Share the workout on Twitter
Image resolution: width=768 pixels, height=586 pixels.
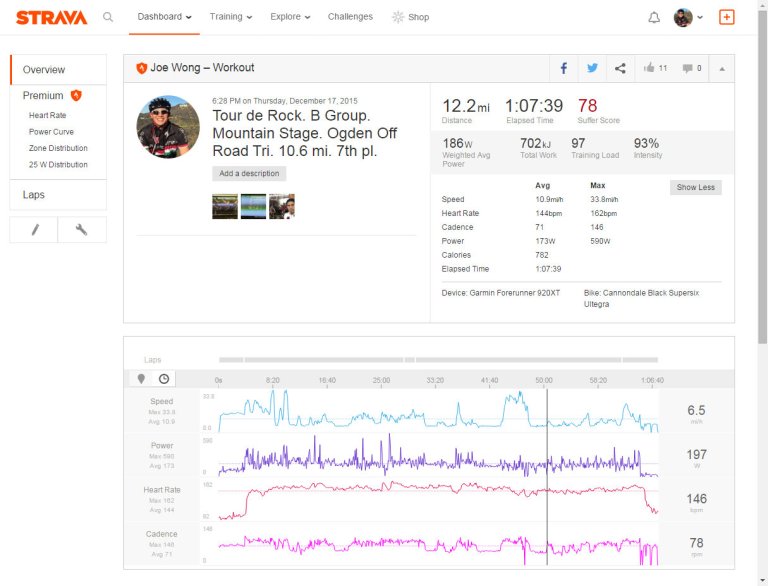click(x=592, y=68)
